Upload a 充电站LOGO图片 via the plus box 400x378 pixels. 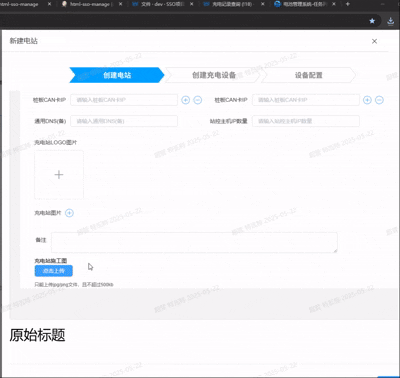coord(59,175)
